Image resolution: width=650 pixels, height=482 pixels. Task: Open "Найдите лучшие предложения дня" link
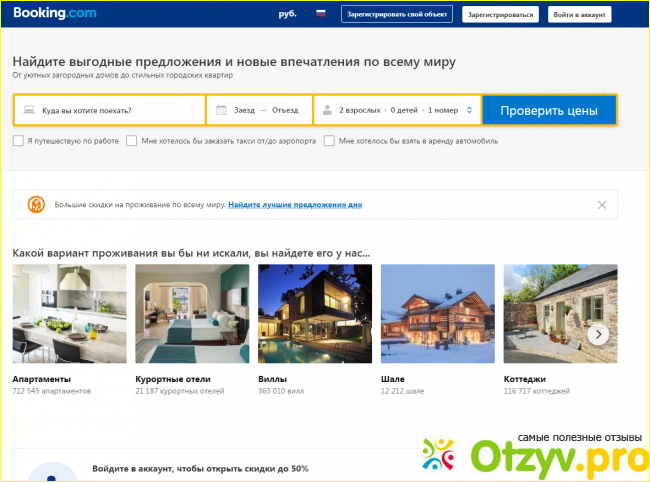click(294, 204)
